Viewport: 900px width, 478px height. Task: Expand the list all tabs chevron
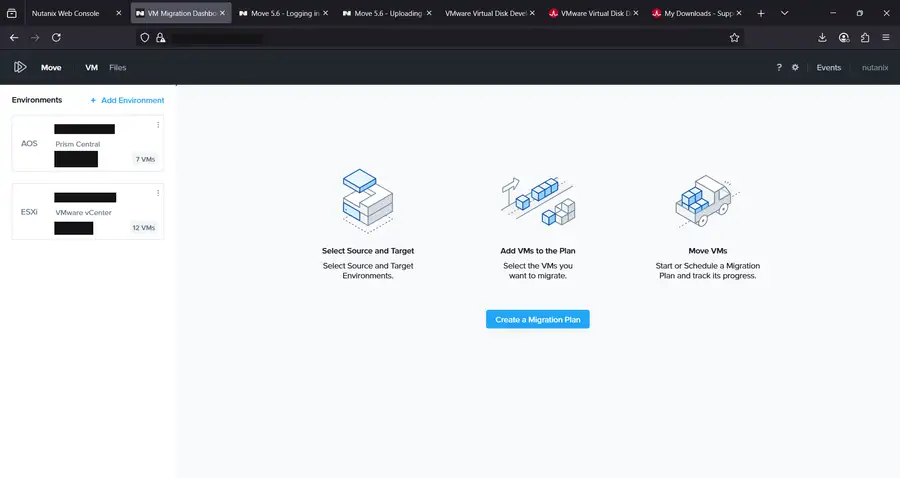pos(784,13)
